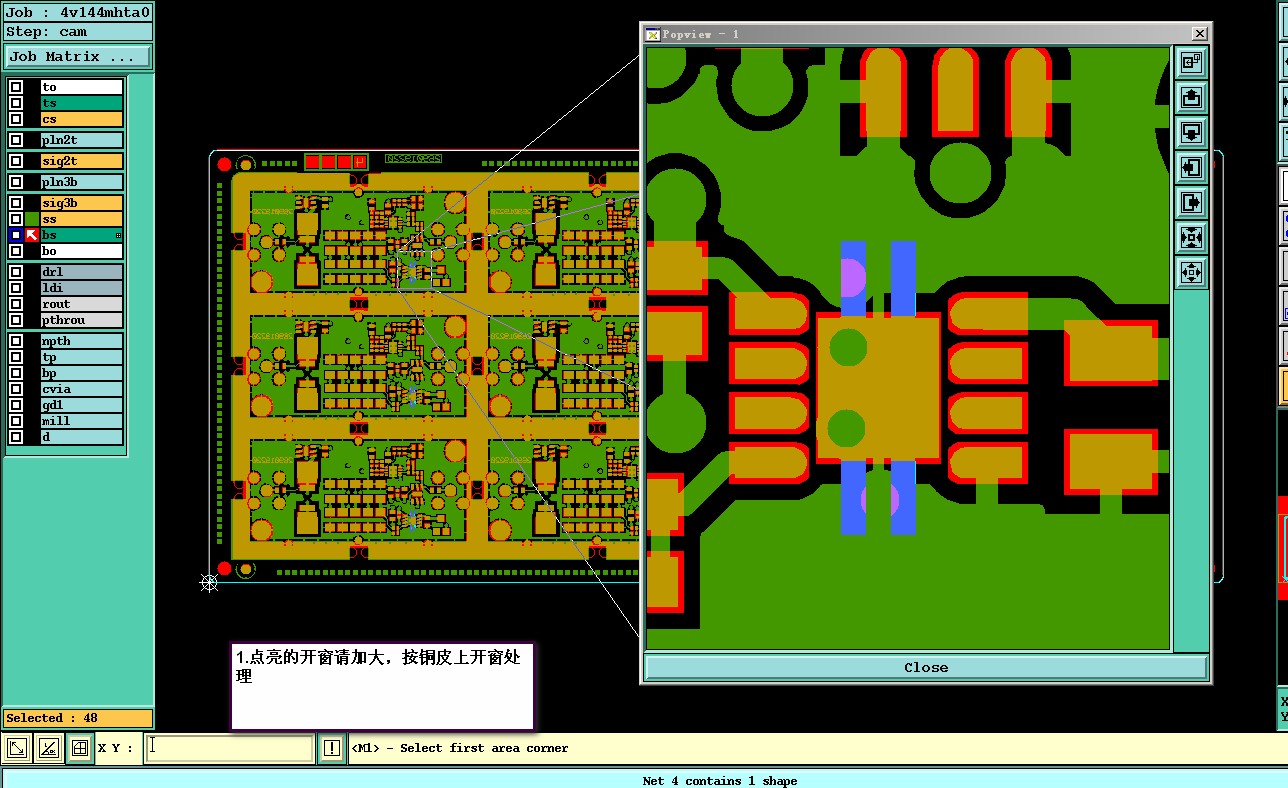This screenshot has width=1288, height=788.
Task: Enable the sig2t layer checkbox
Action: [x=16, y=161]
